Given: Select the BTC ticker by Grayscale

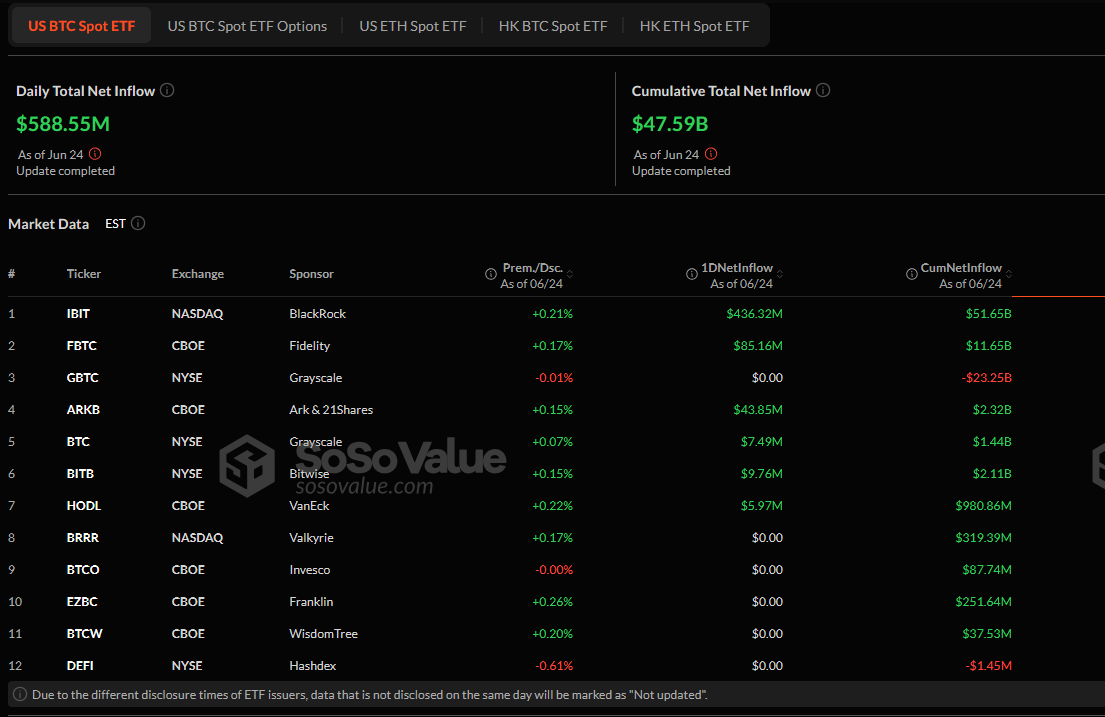Looking at the screenshot, I should tap(78, 442).
